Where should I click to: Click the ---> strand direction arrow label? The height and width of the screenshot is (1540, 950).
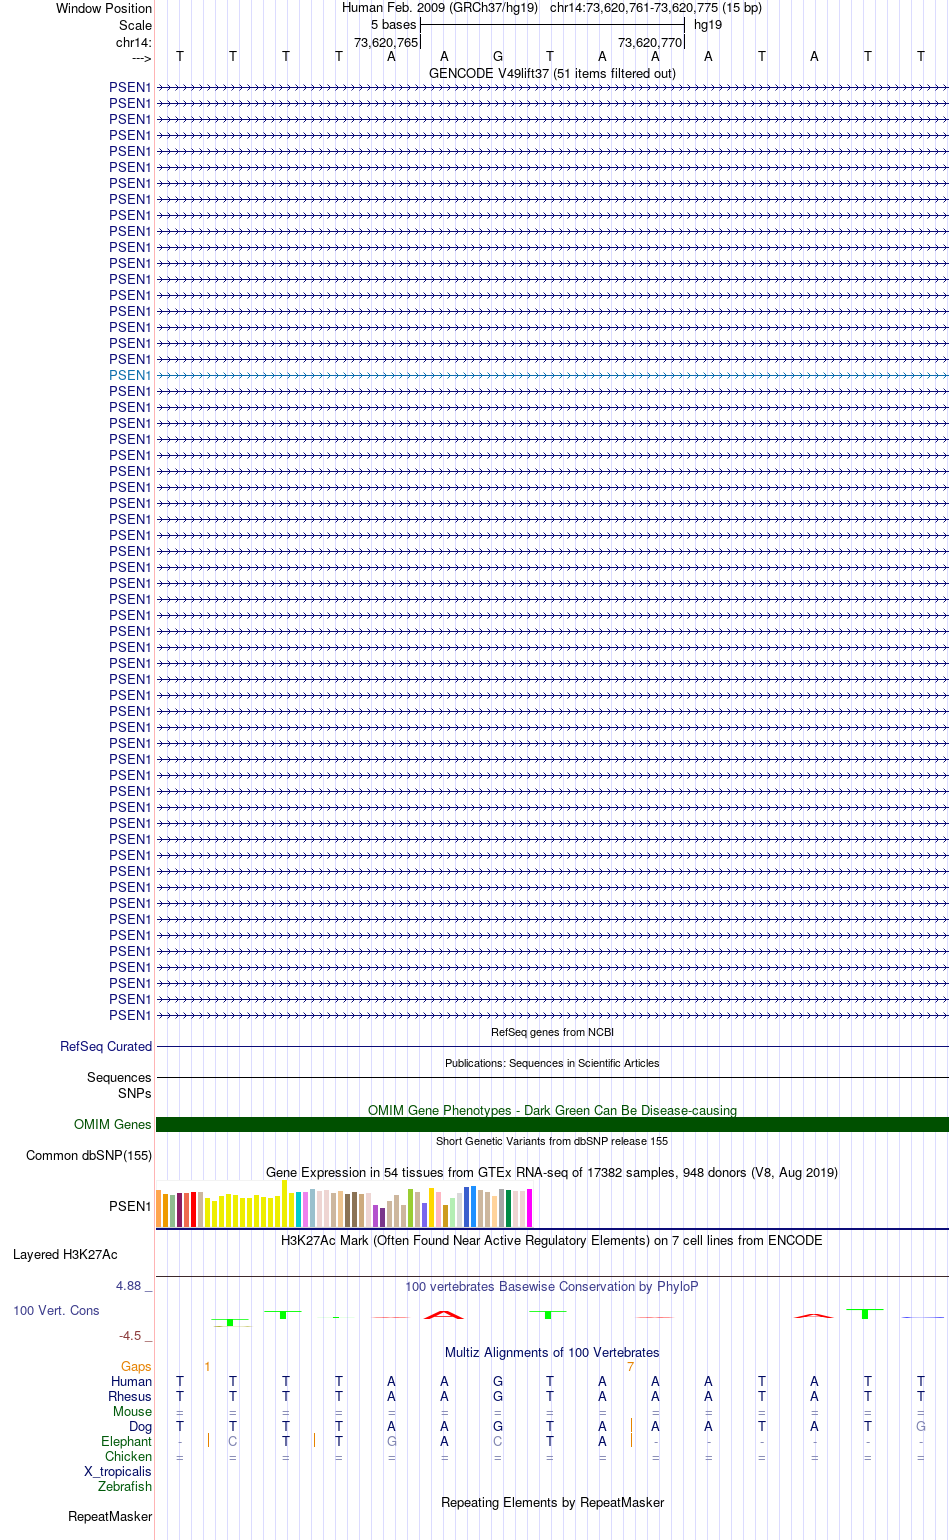pyautogui.click(x=141, y=58)
